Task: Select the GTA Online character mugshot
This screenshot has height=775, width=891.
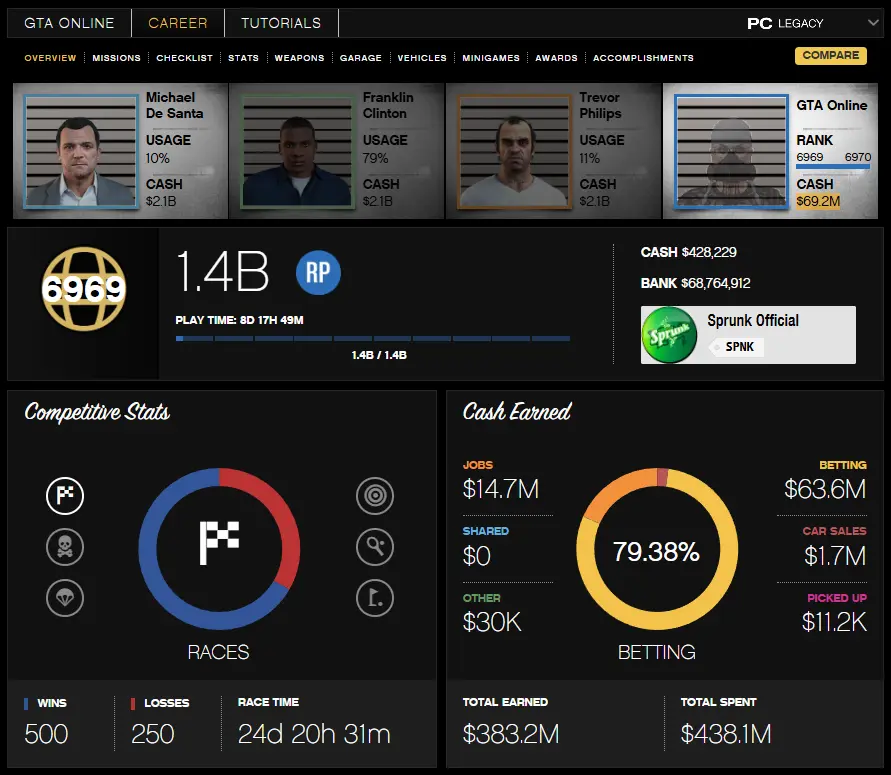Action: [732, 151]
